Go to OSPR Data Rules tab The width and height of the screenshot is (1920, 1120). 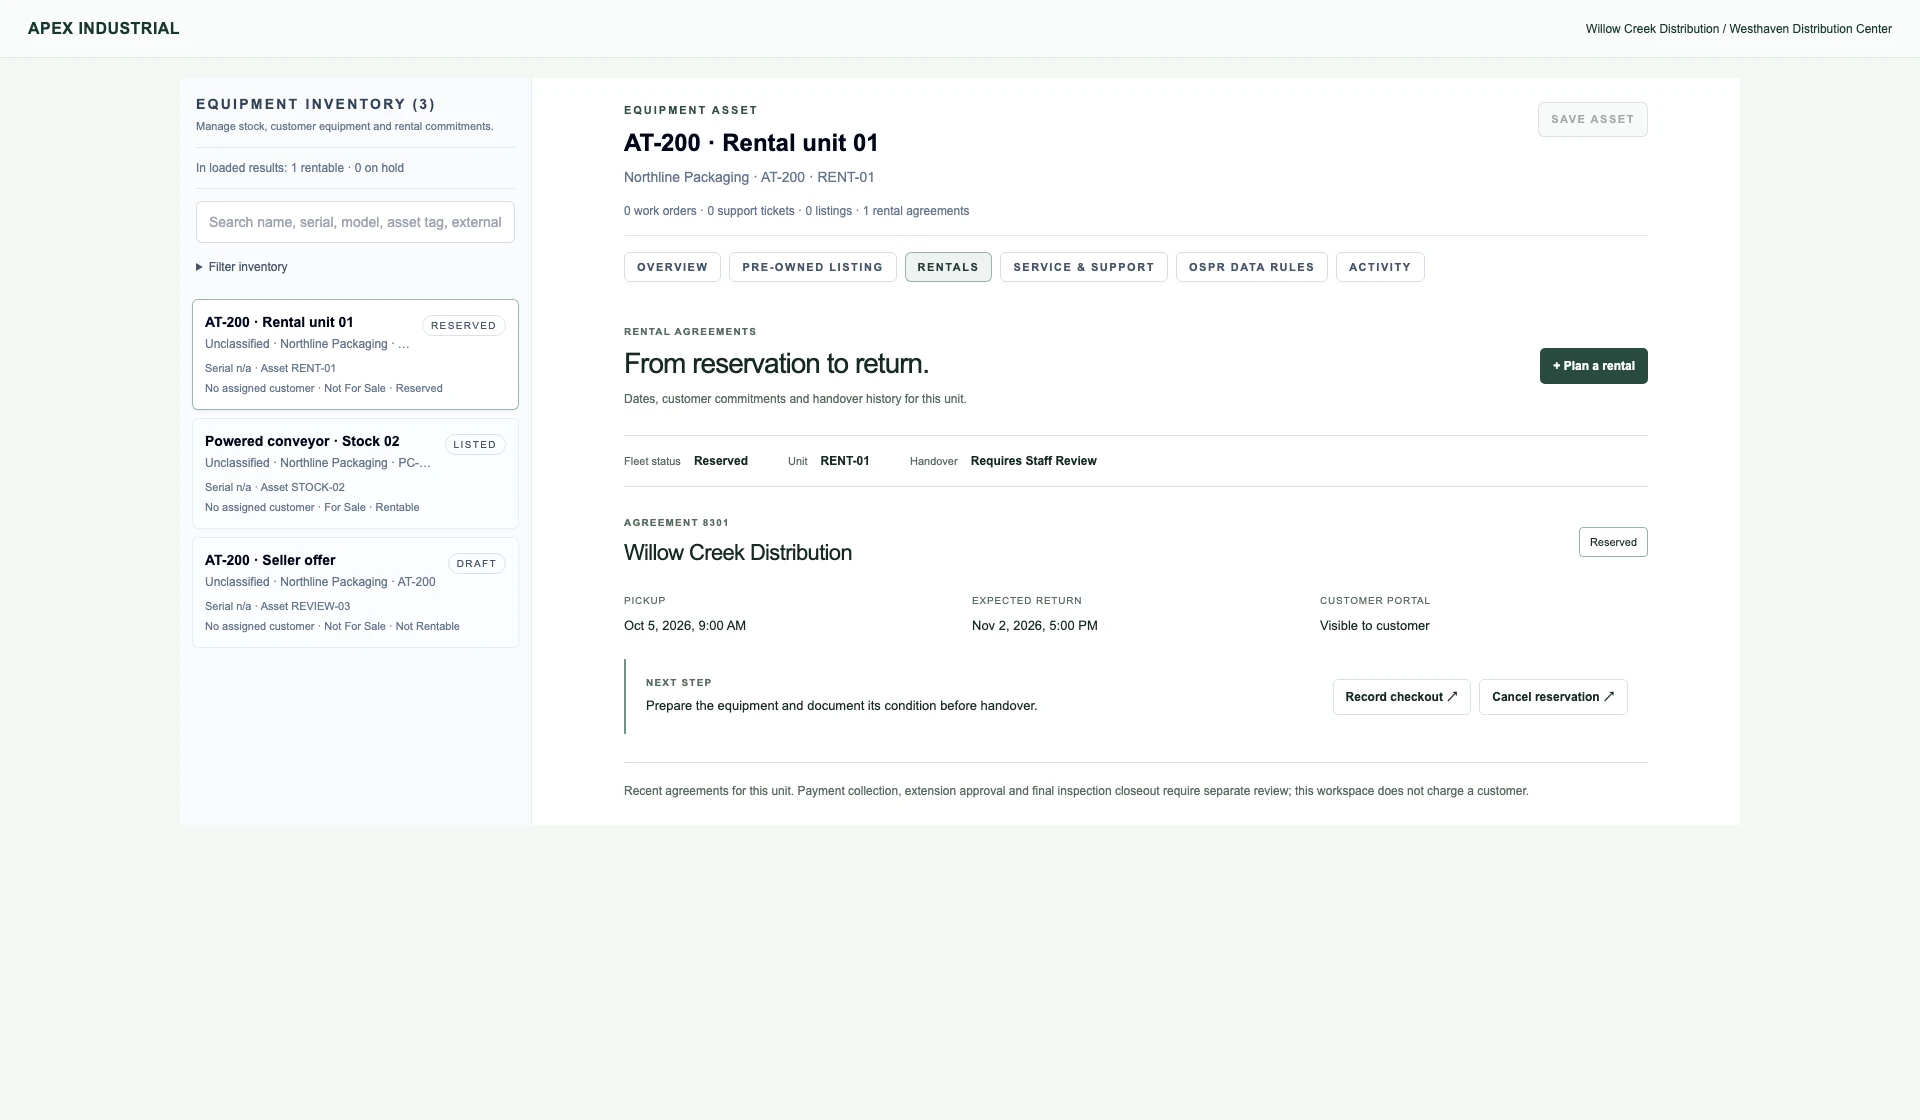click(x=1251, y=267)
